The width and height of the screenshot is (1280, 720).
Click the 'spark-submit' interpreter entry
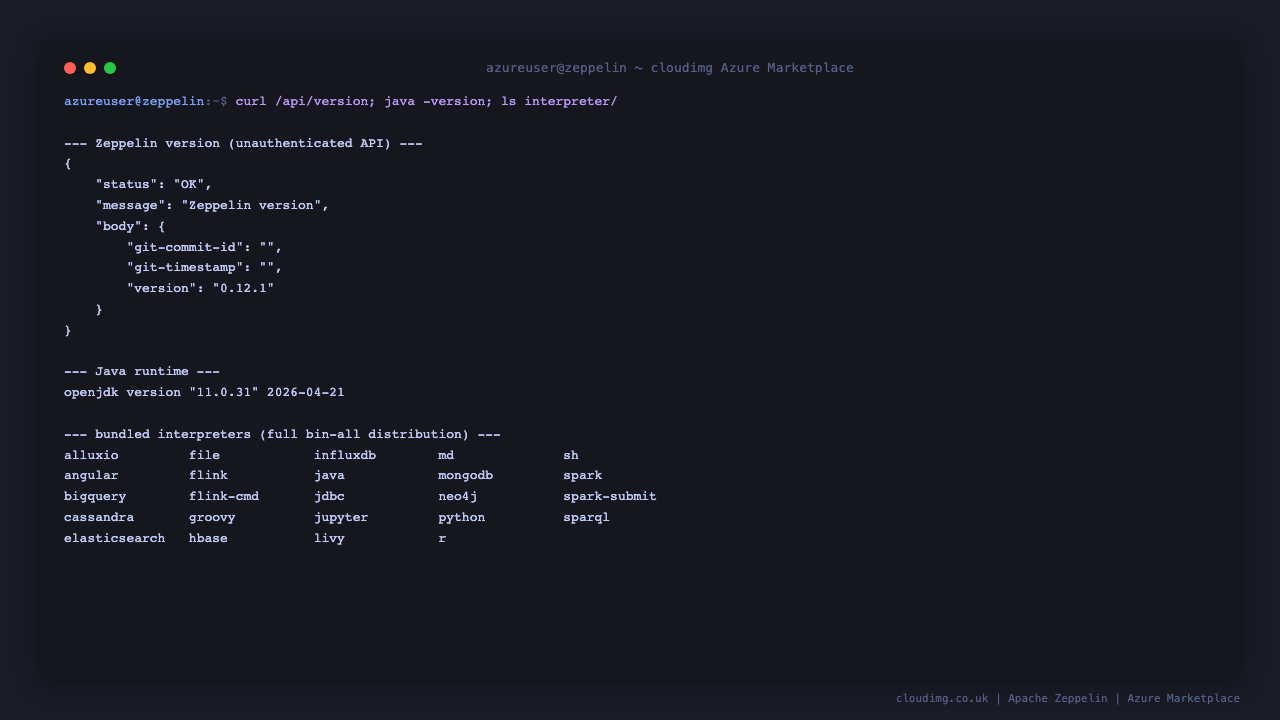610,496
